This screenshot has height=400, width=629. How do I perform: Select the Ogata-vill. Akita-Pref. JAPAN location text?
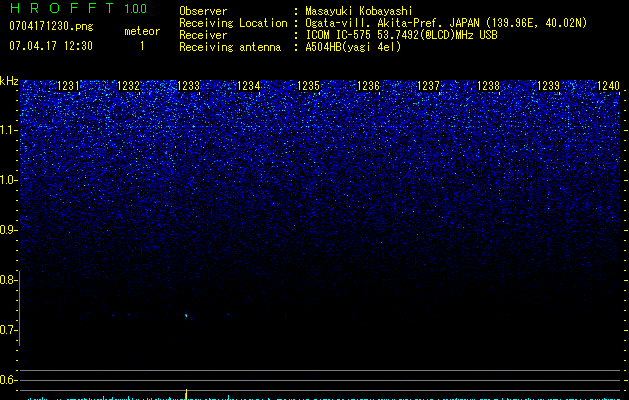click(446, 23)
